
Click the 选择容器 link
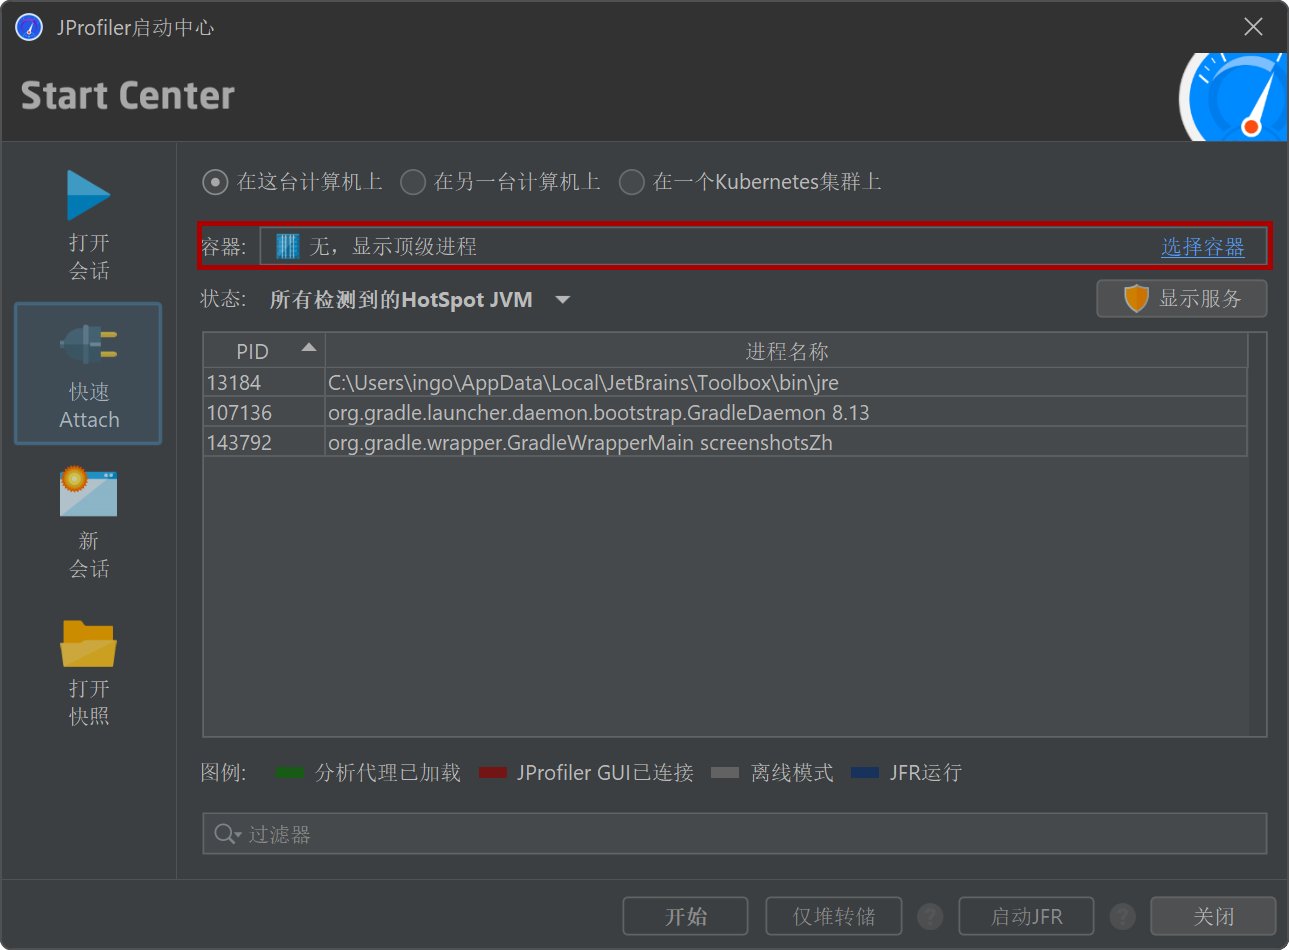(x=1202, y=247)
